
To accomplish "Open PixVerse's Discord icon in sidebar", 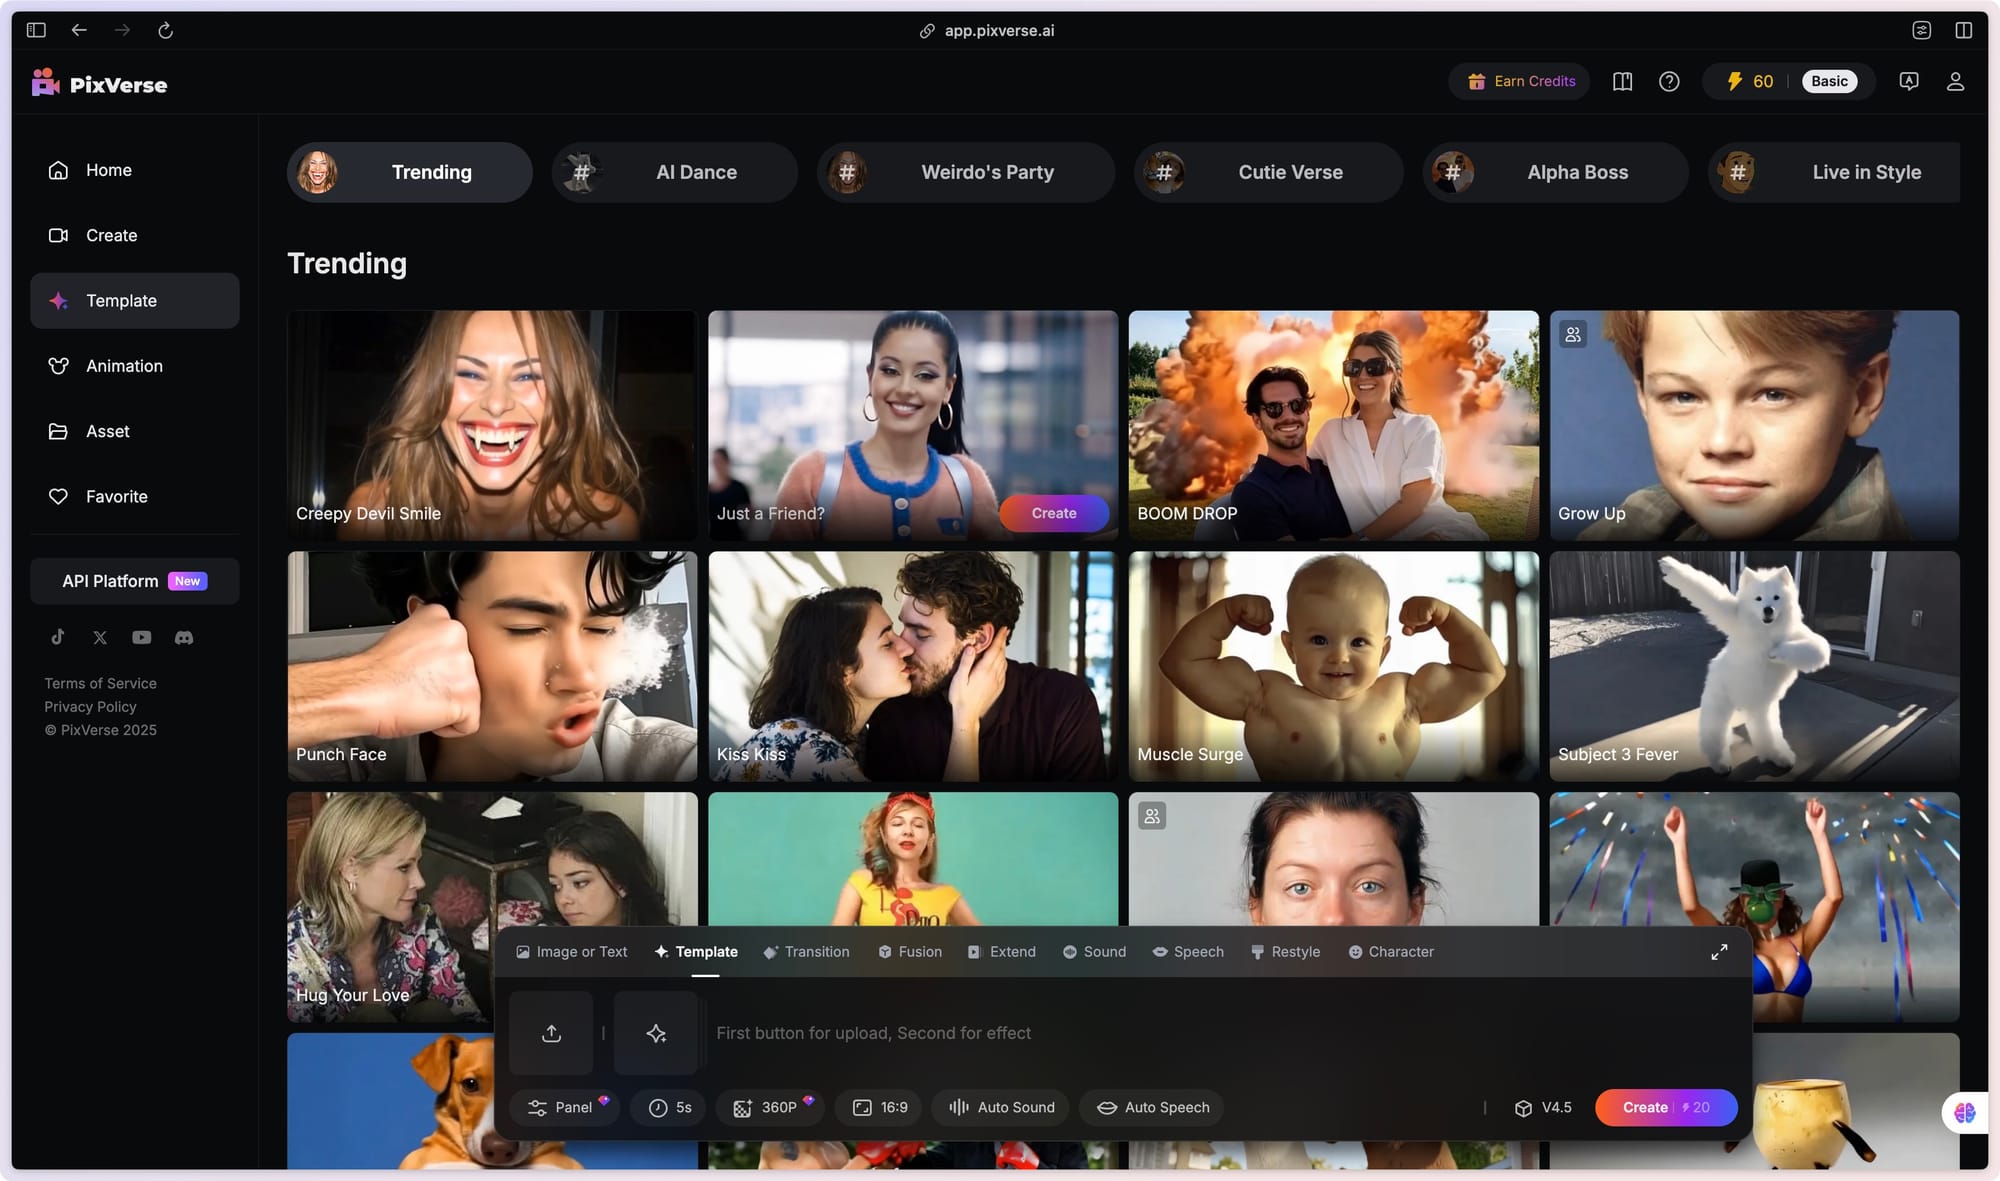I will tap(184, 637).
